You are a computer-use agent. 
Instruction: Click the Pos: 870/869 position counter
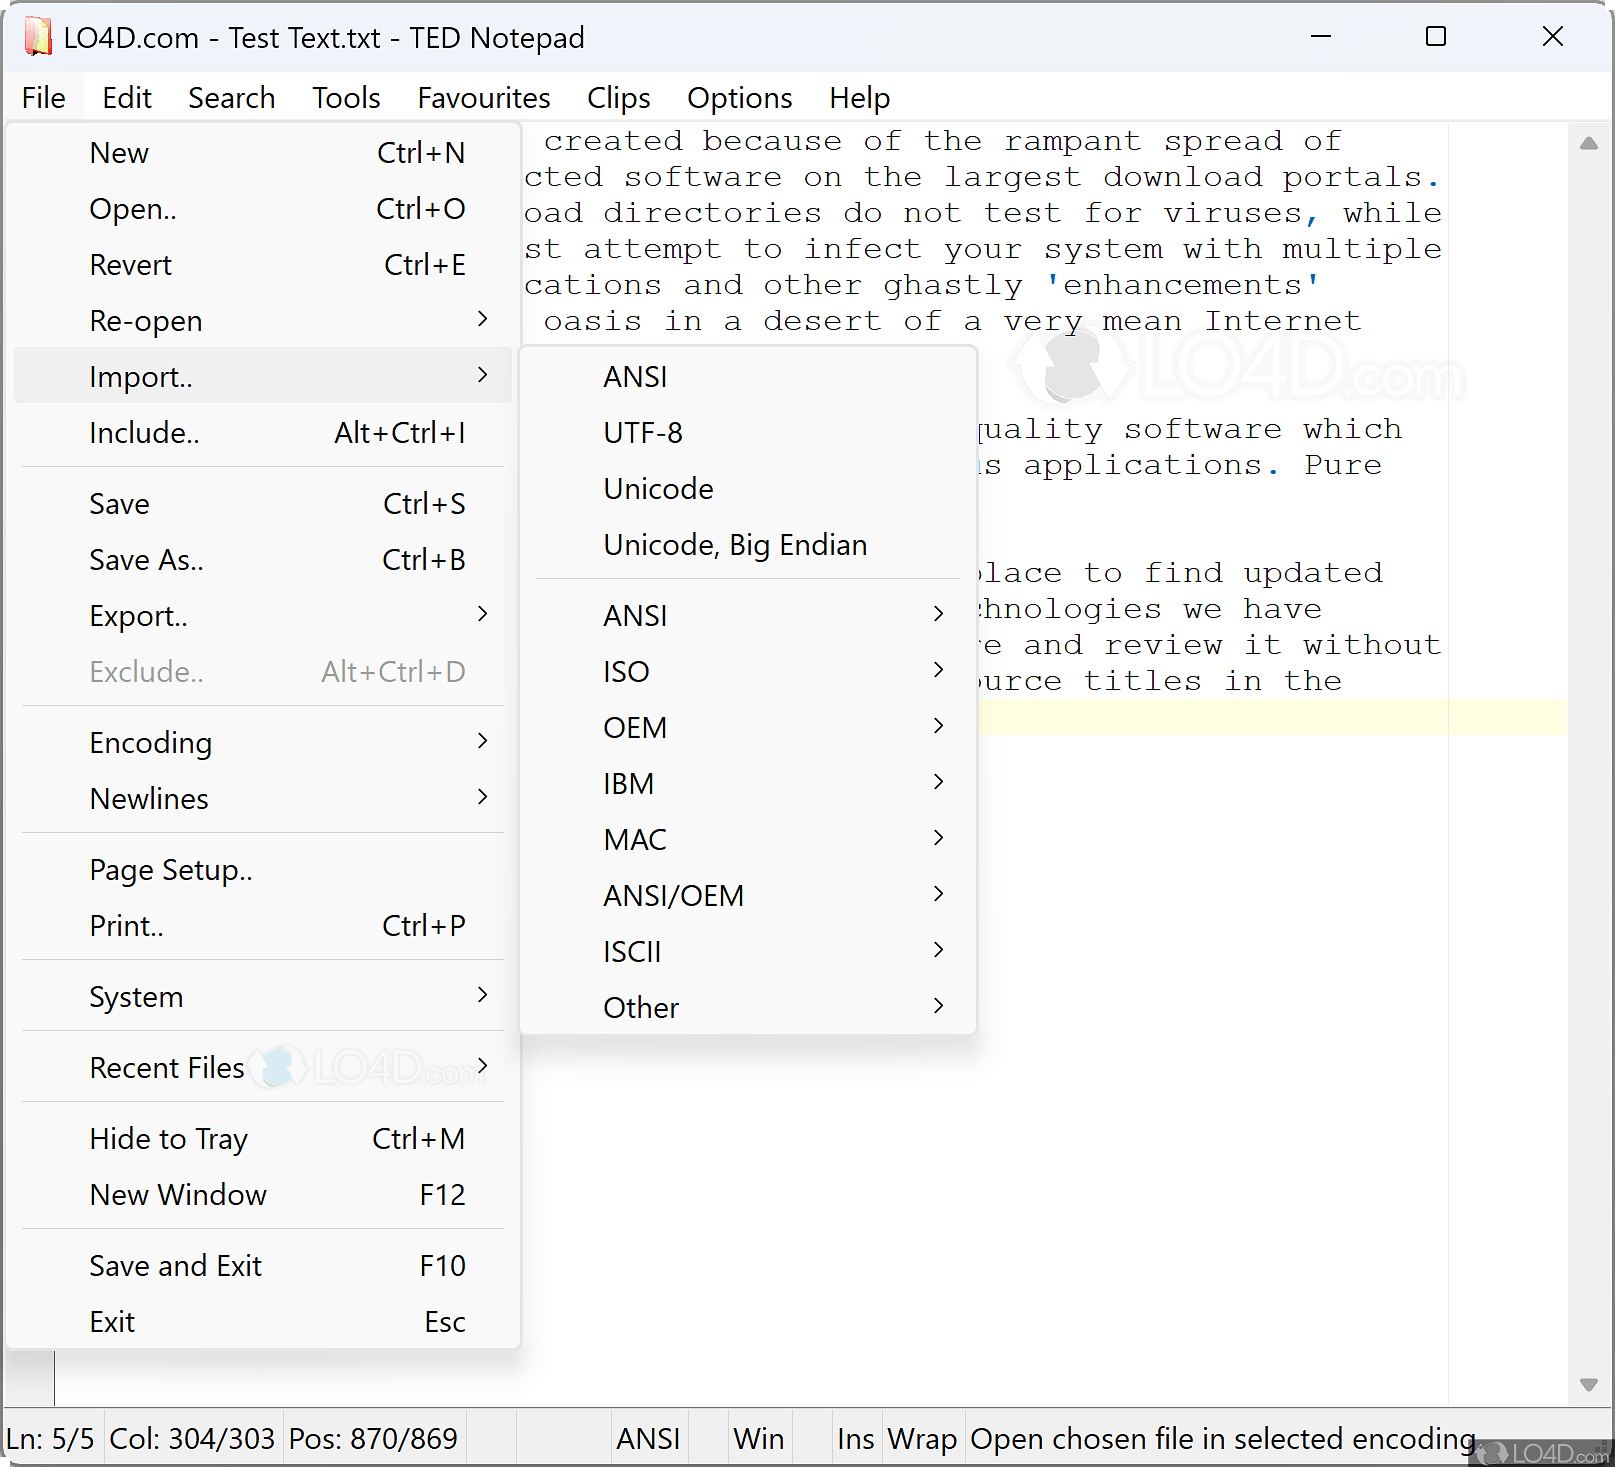pos(373,1439)
